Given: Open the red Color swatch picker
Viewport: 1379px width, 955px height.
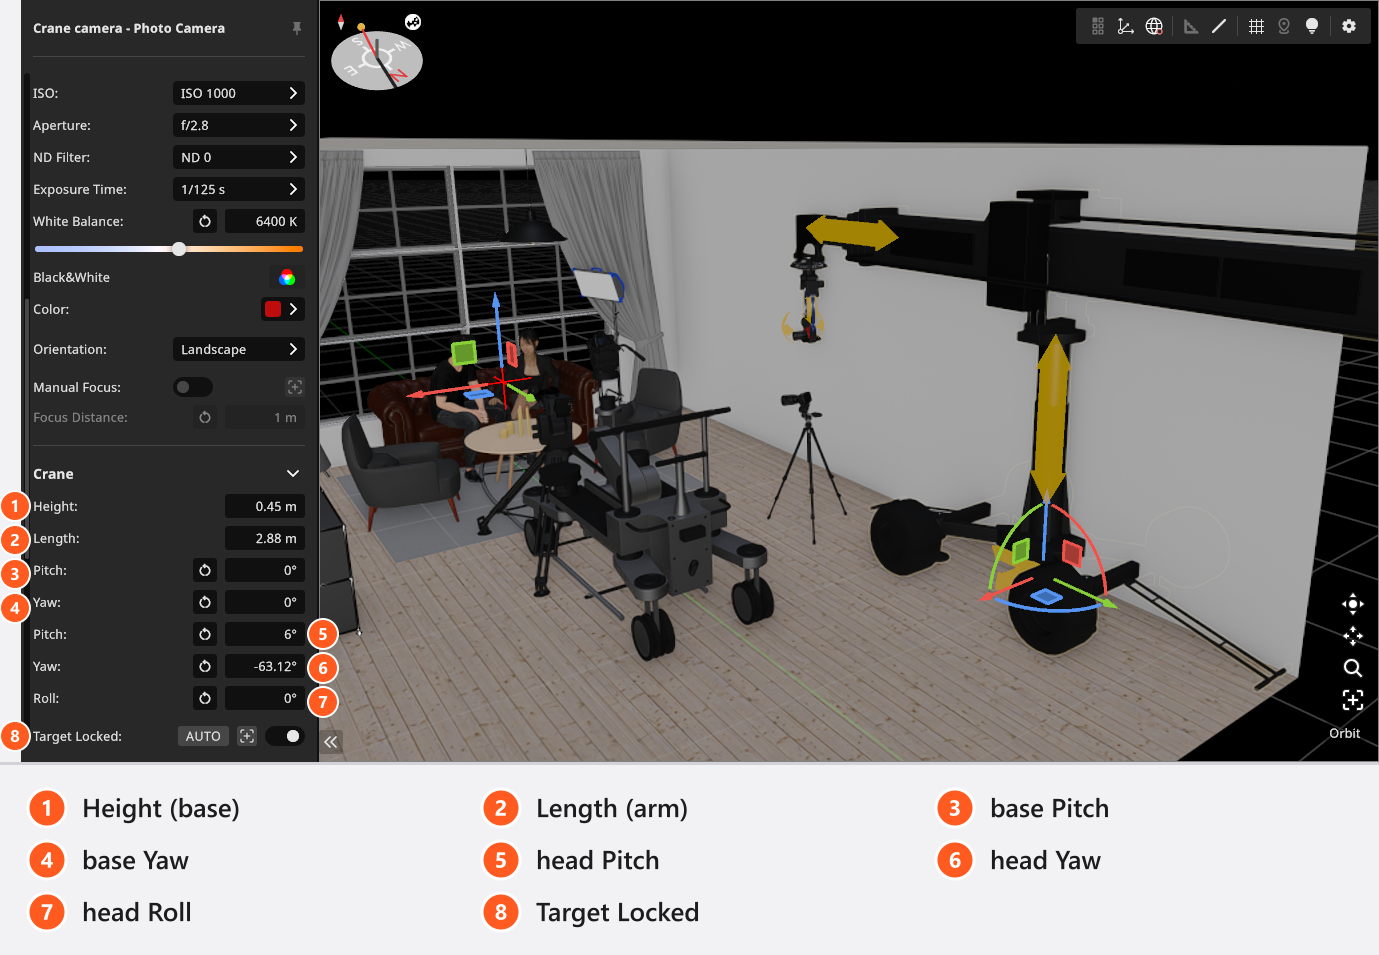Looking at the screenshot, I should (283, 309).
